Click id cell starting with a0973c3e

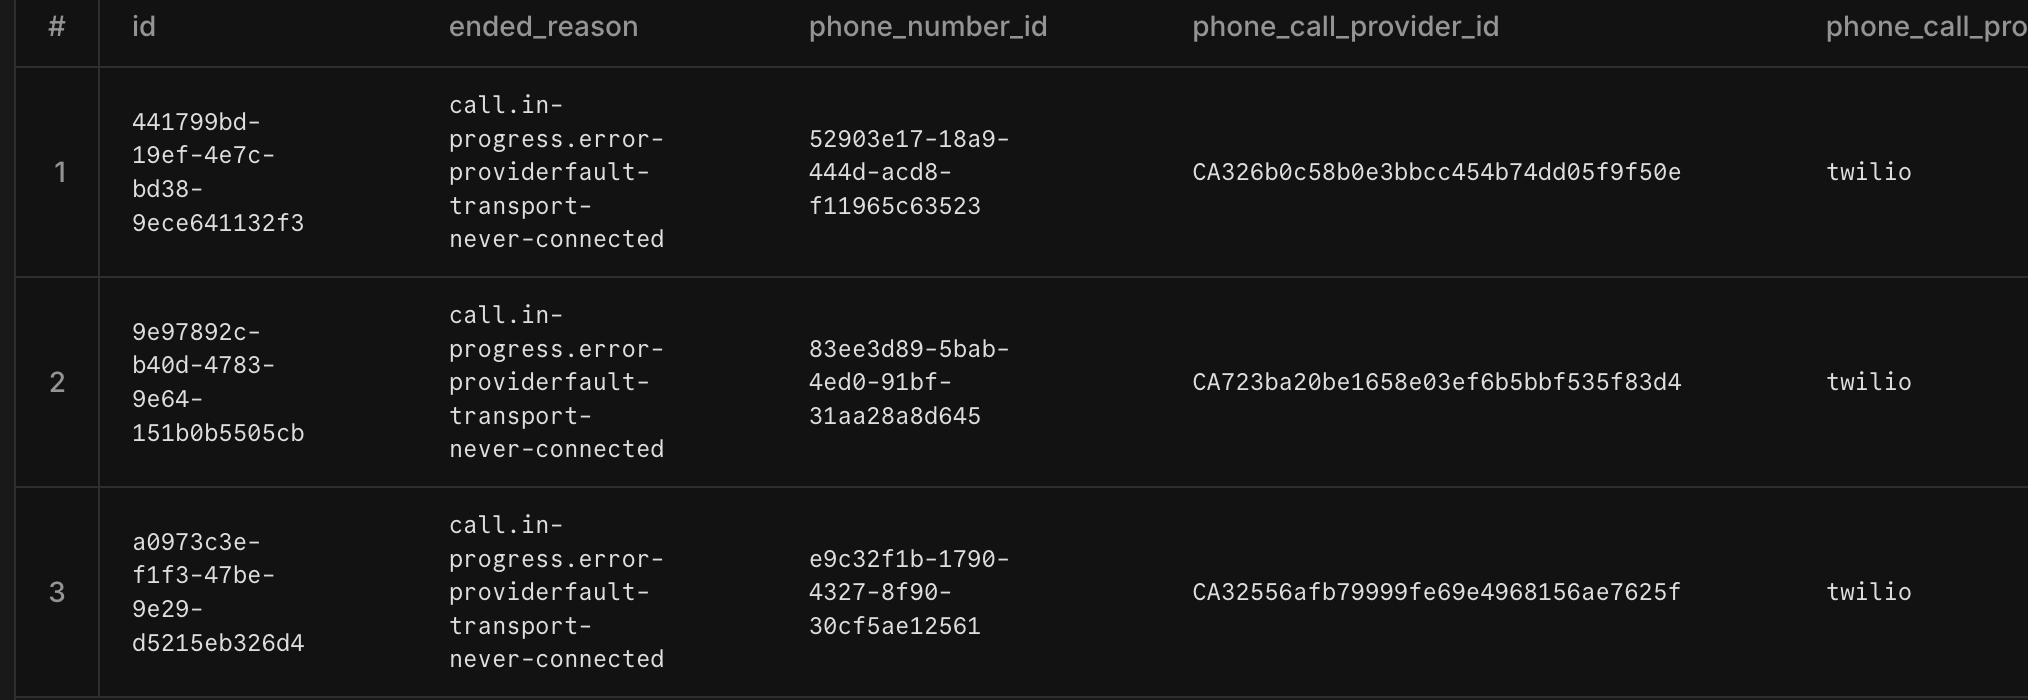tap(218, 592)
